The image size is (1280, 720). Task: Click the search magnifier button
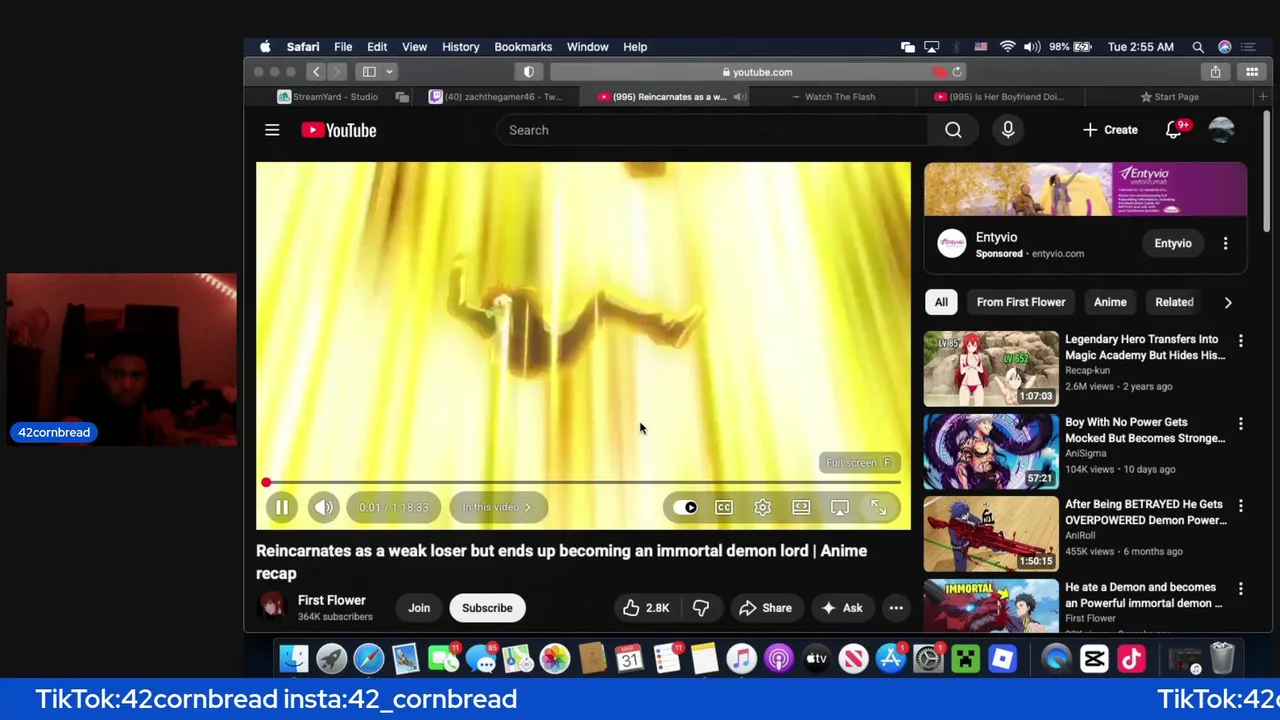click(953, 130)
